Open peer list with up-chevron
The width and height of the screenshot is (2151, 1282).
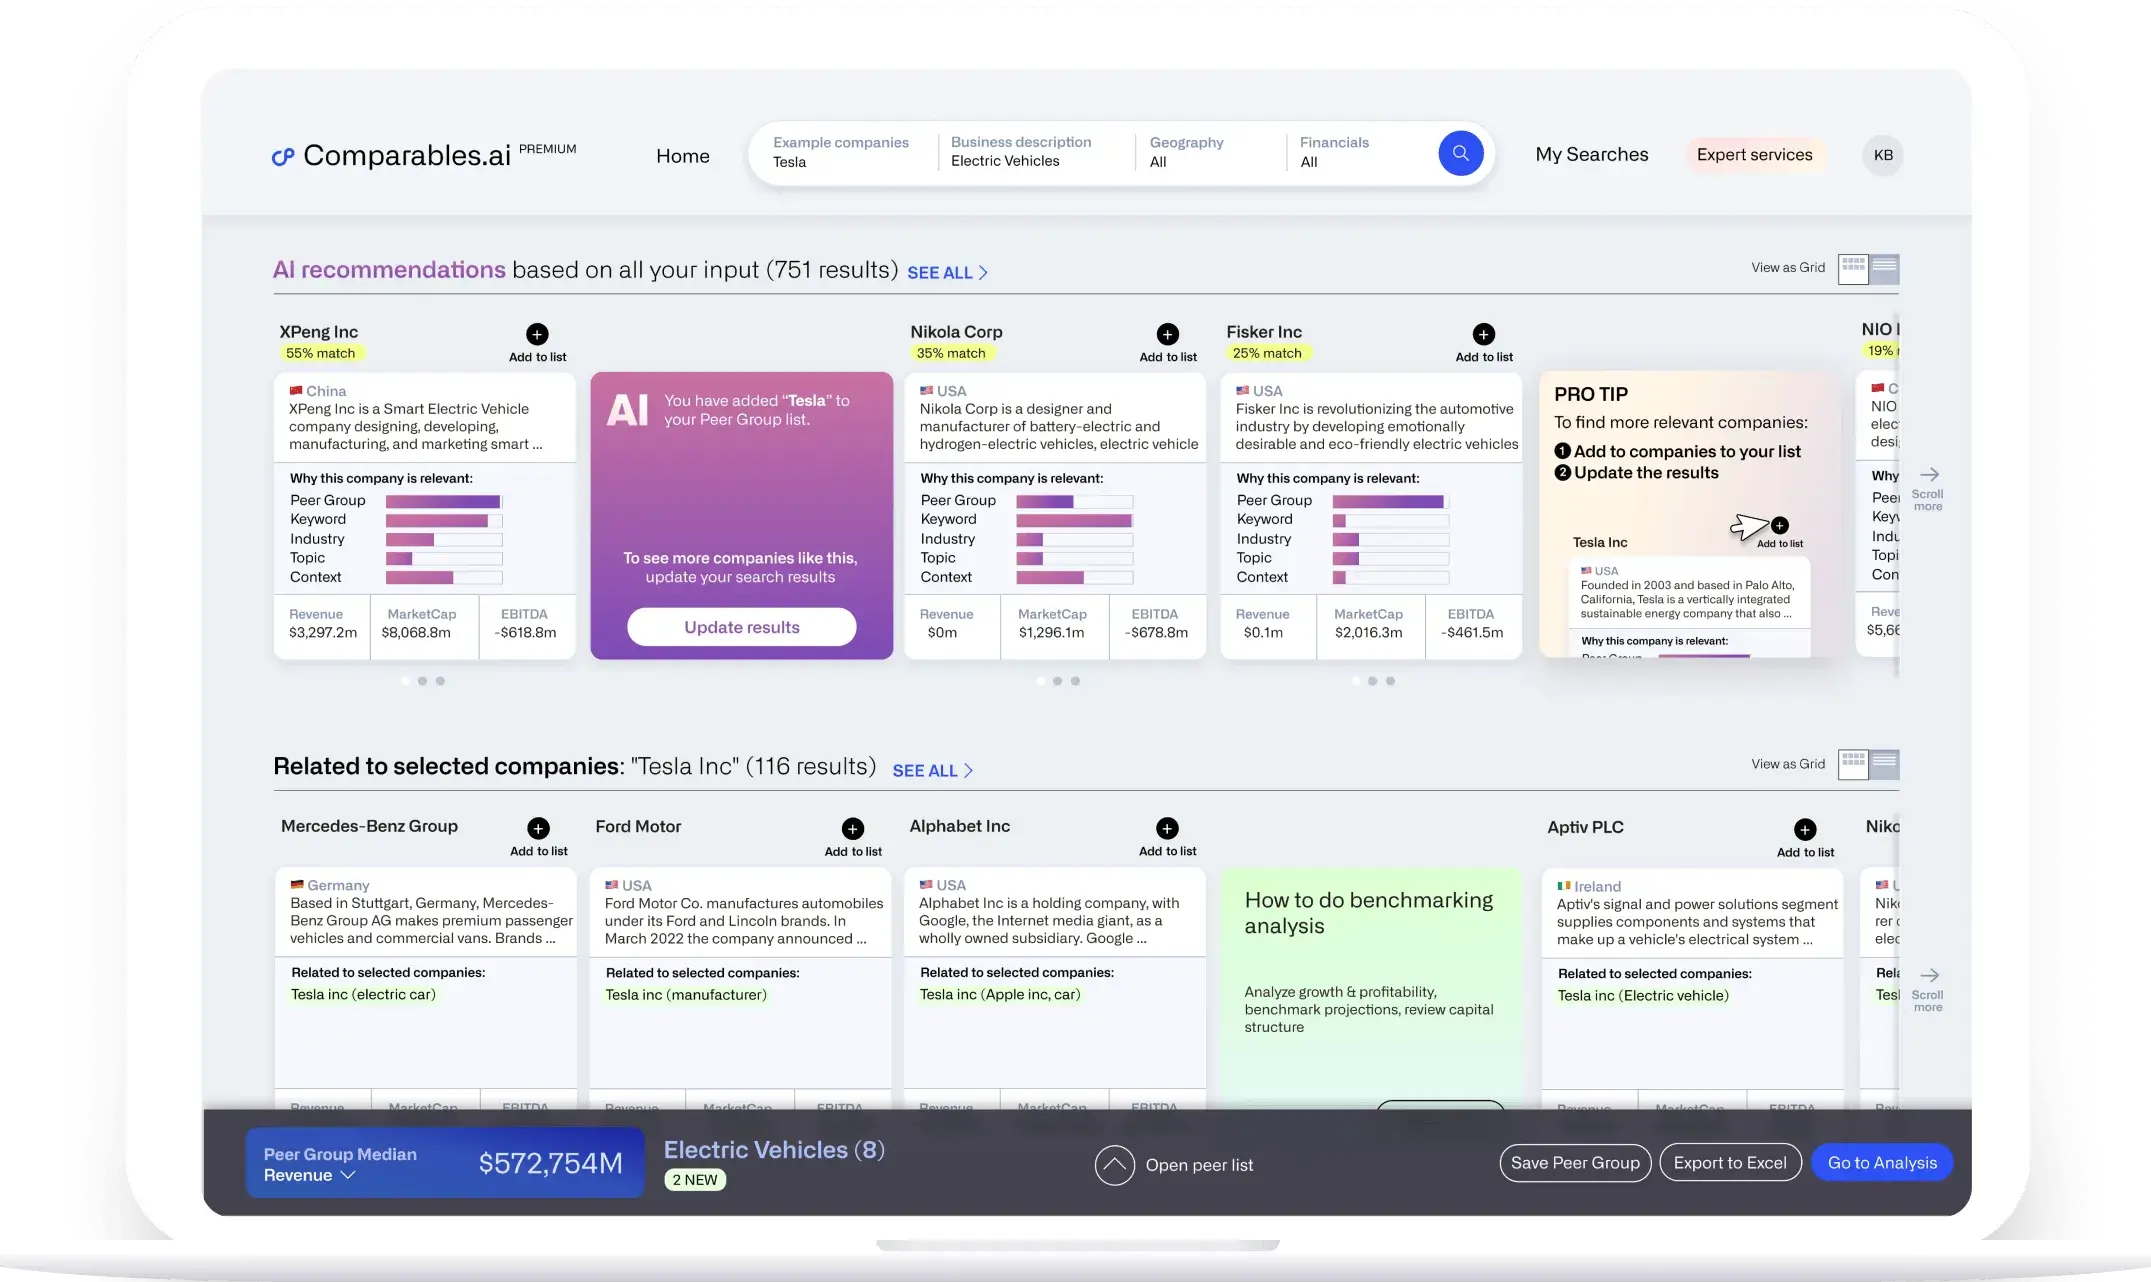(1114, 1165)
